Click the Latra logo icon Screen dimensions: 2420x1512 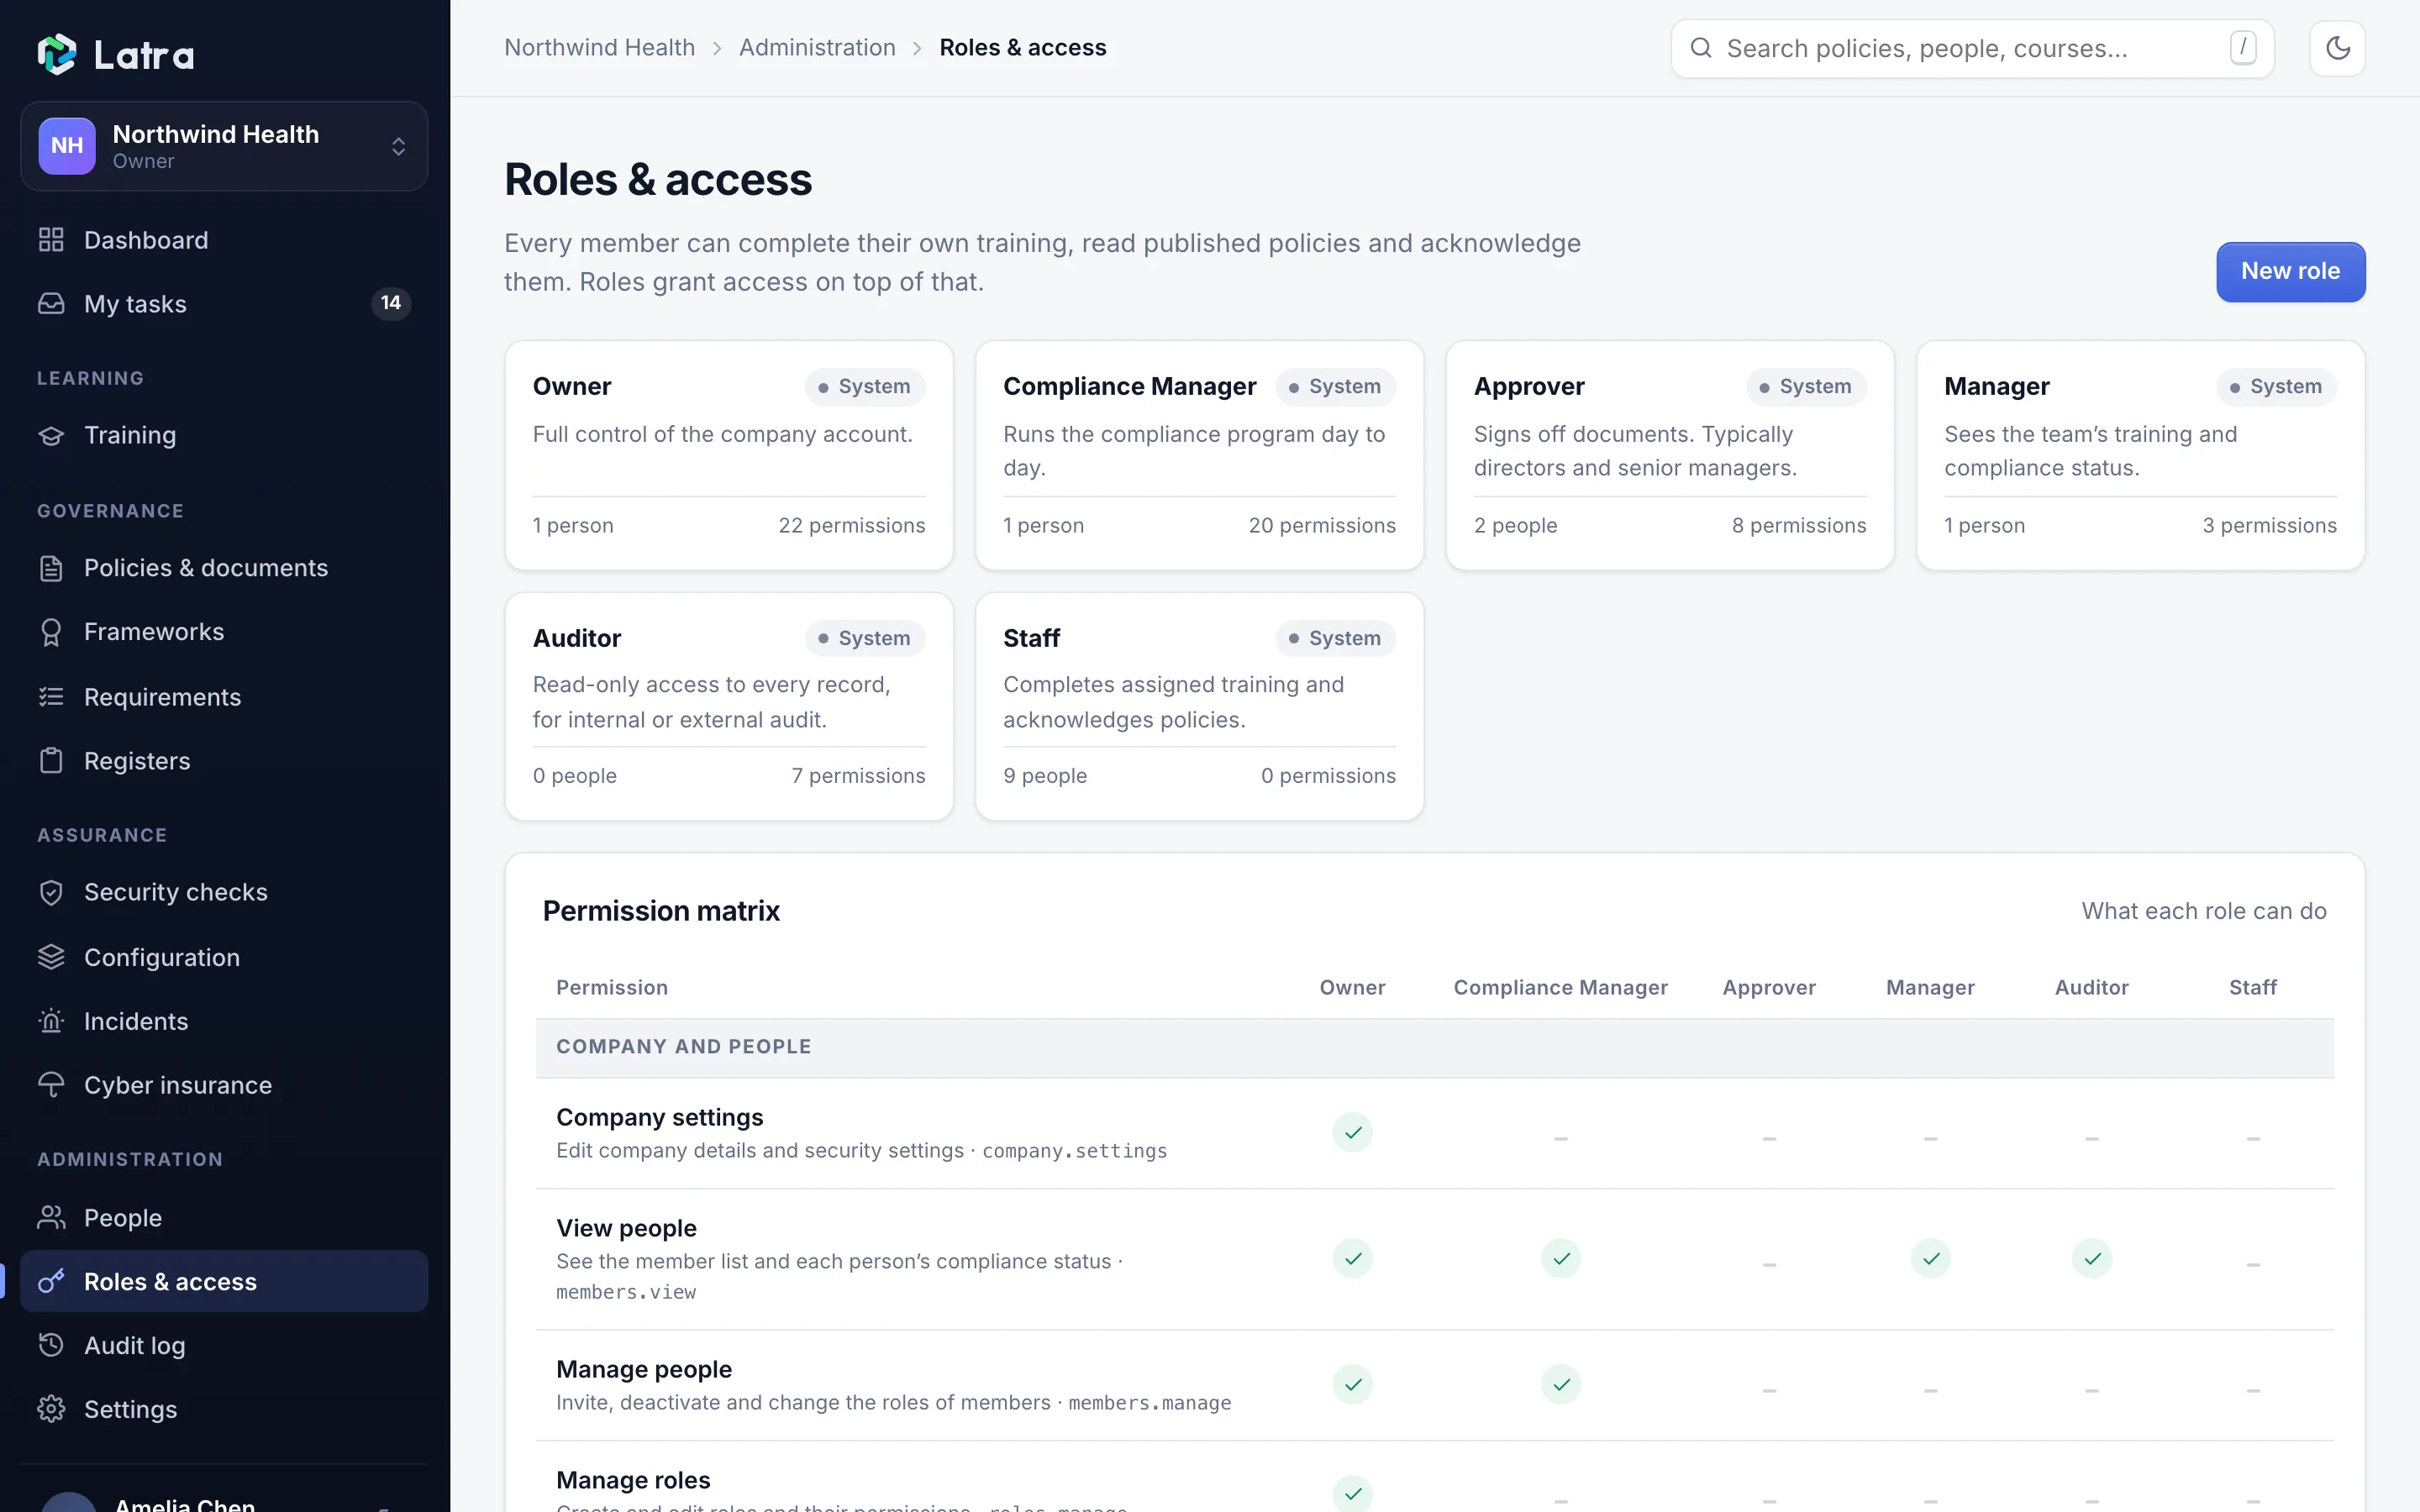(x=57, y=54)
